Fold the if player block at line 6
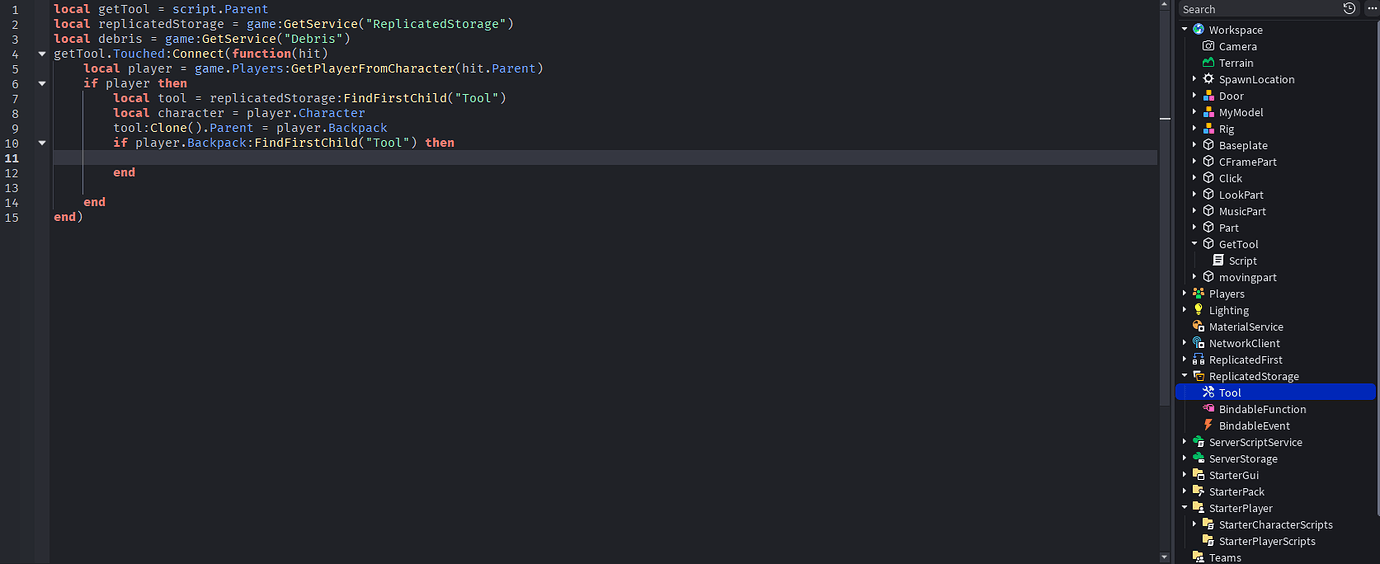Viewport: 1380px width, 564px height. (42, 84)
